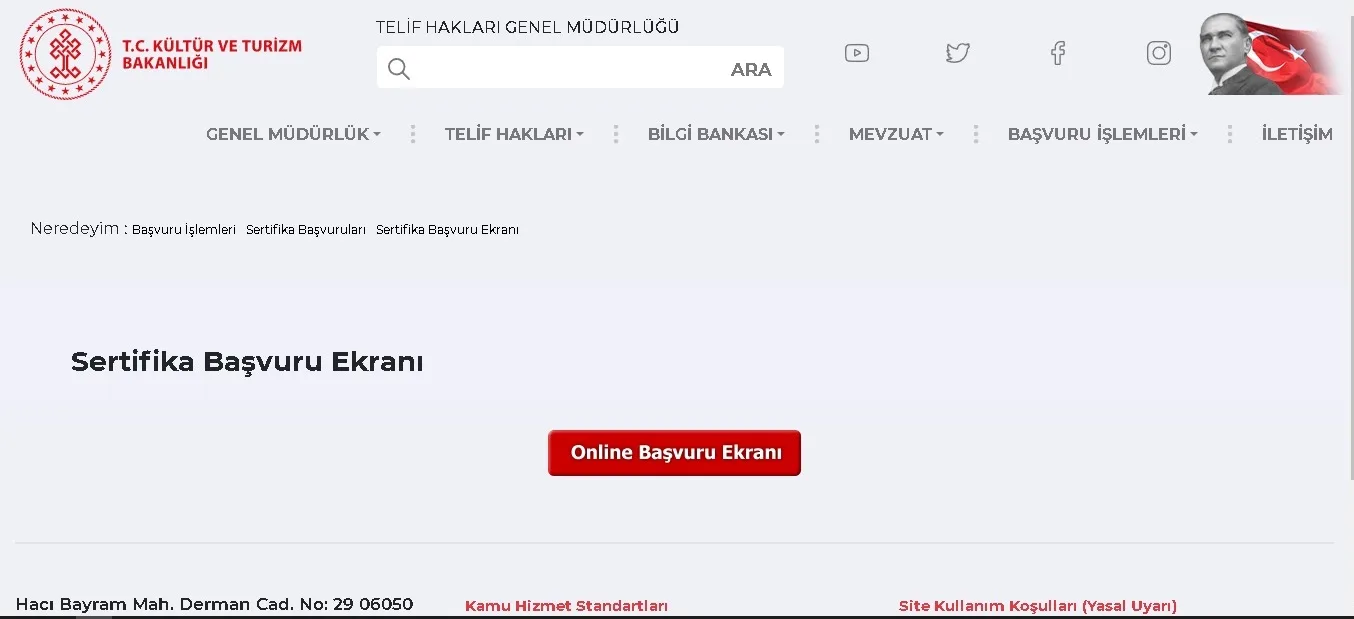Expand the BAŞVURU İŞLEMLERİ menu

1102,134
